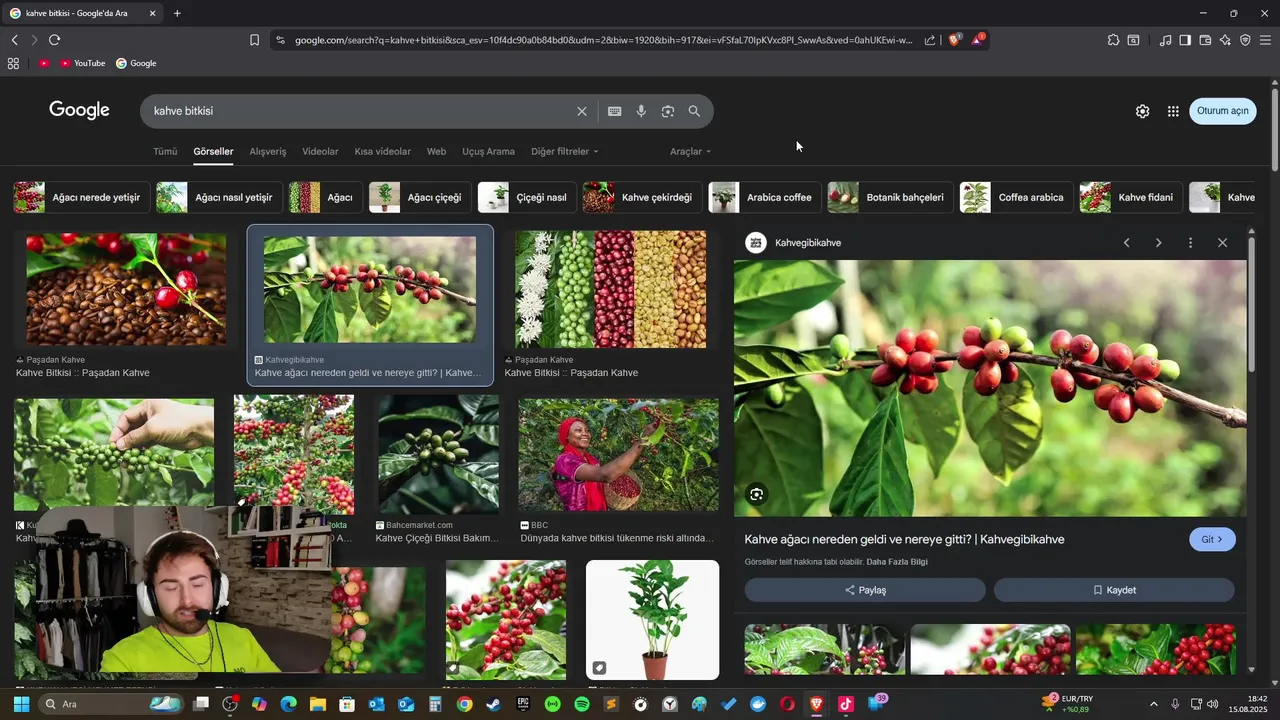This screenshot has height=720, width=1280.
Task: Select the Kahve fidanı suggestion chip
Action: (x=1132, y=197)
